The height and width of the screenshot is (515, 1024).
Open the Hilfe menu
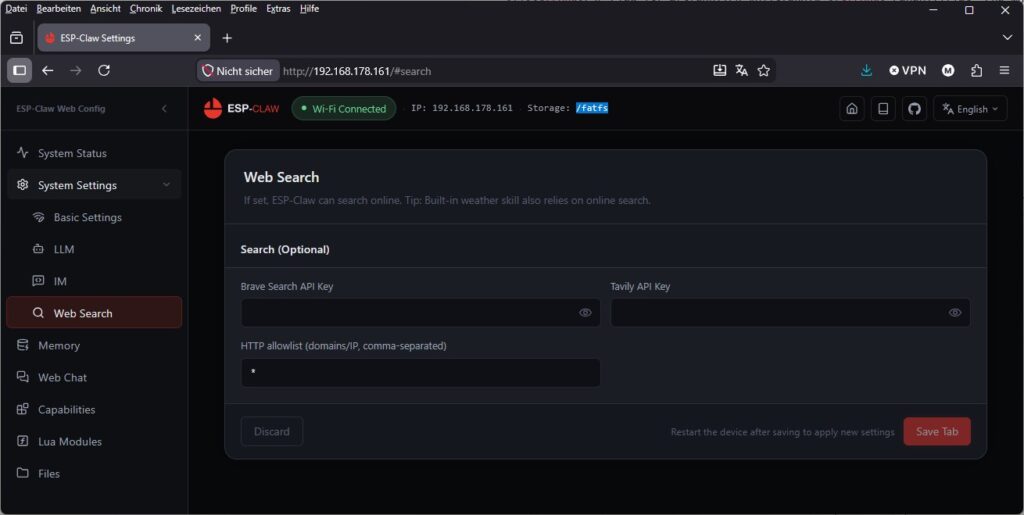click(310, 8)
